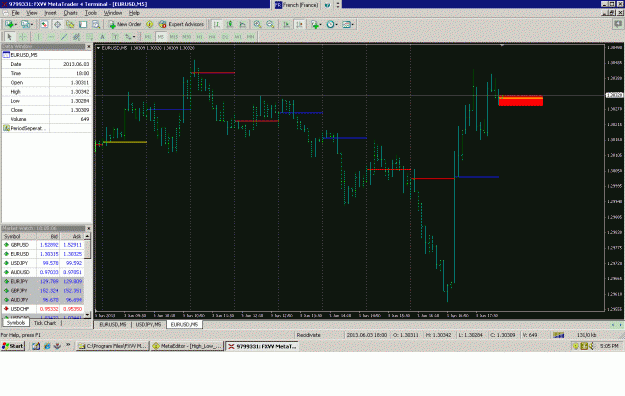Zoom in on the chart
This screenshot has height=396, width=625.
257,24
